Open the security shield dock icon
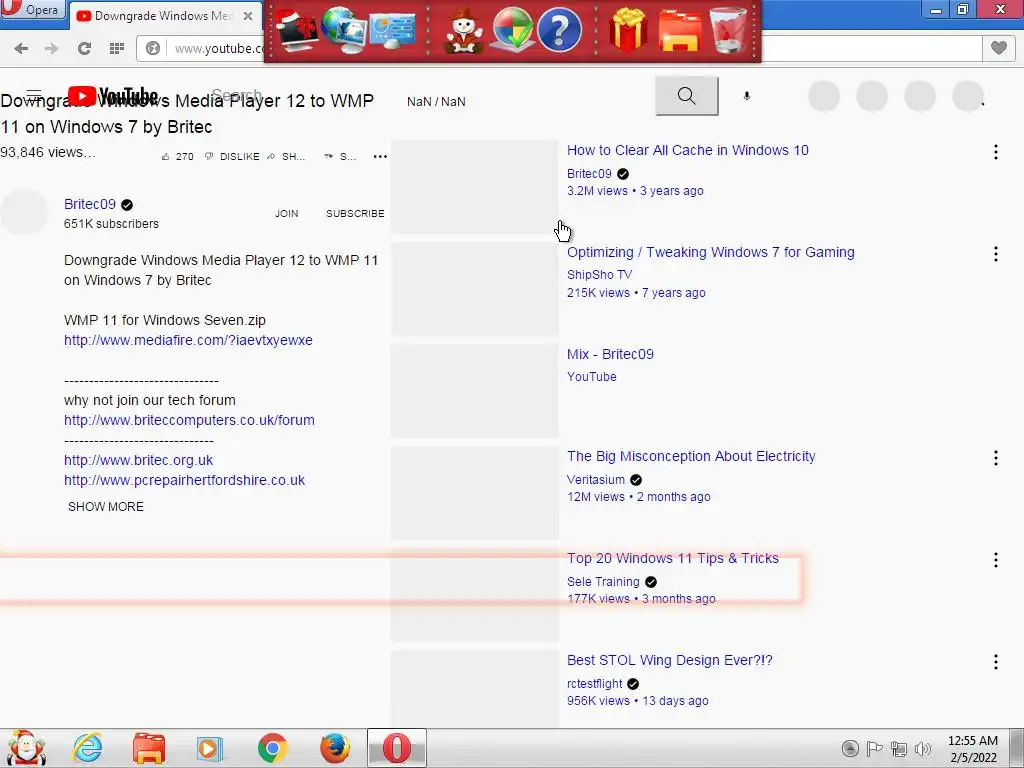This screenshot has width=1024, height=768. 513,30
